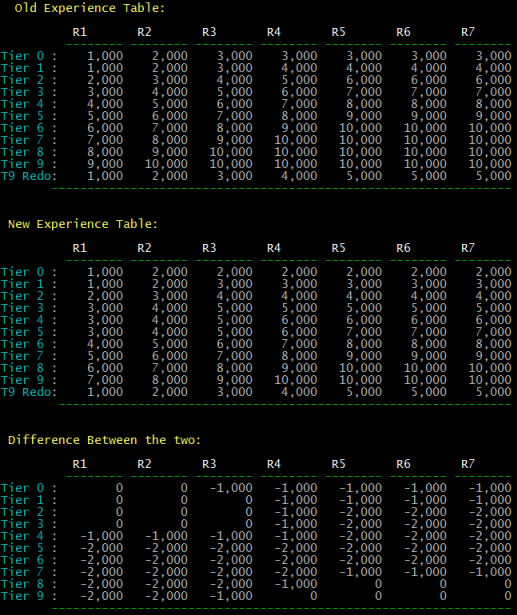The height and width of the screenshot is (615, 517).
Task: Click Difference table Tier 3 R1 value 0
Action: click(119, 524)
